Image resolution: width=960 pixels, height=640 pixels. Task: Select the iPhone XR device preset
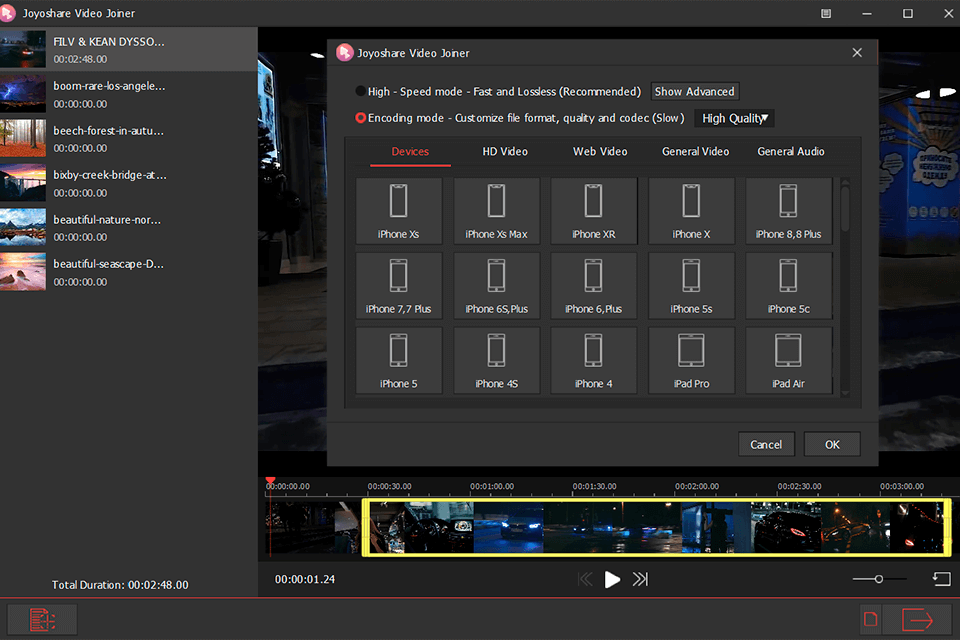[x=593, y=210]
